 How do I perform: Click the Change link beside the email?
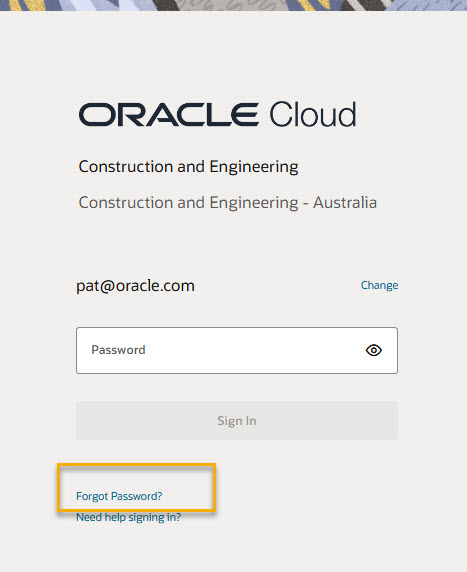pyautogui.click(x=379, y=285)
